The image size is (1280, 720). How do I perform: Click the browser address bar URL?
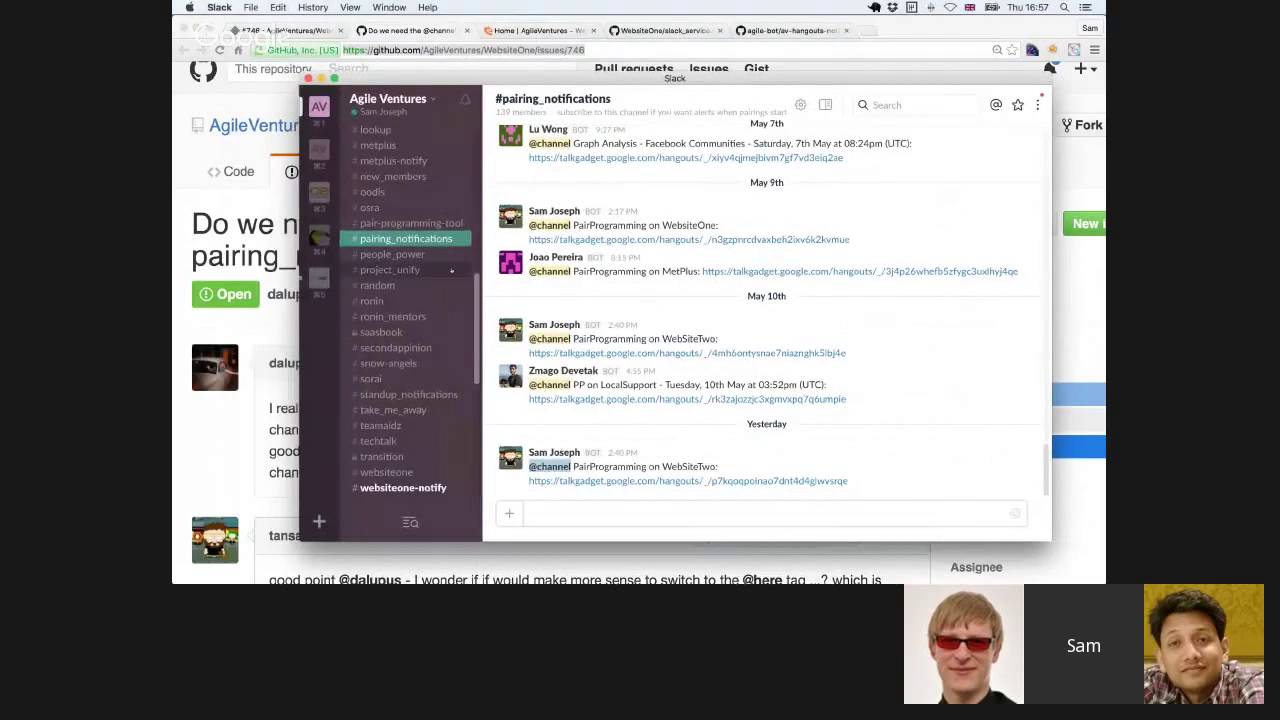(463, 50)
